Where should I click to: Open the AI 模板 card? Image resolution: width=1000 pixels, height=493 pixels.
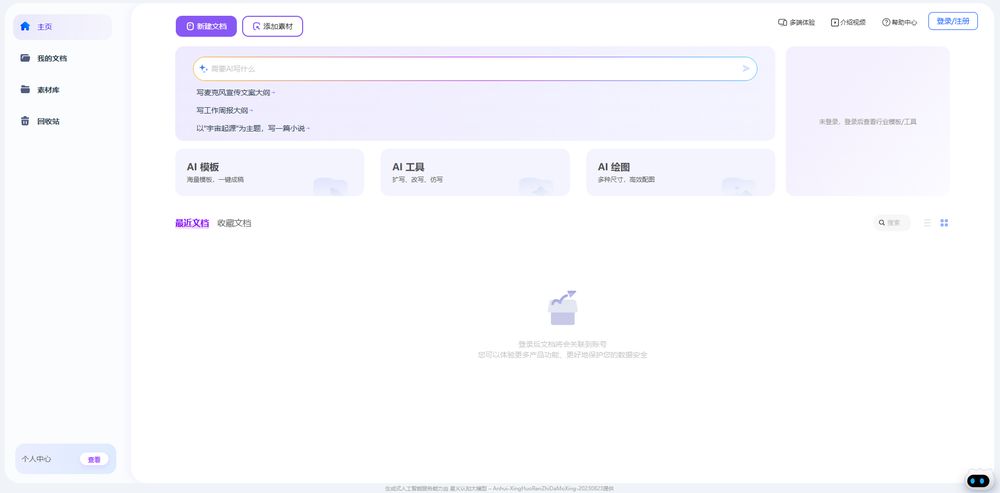pos(269,172)
